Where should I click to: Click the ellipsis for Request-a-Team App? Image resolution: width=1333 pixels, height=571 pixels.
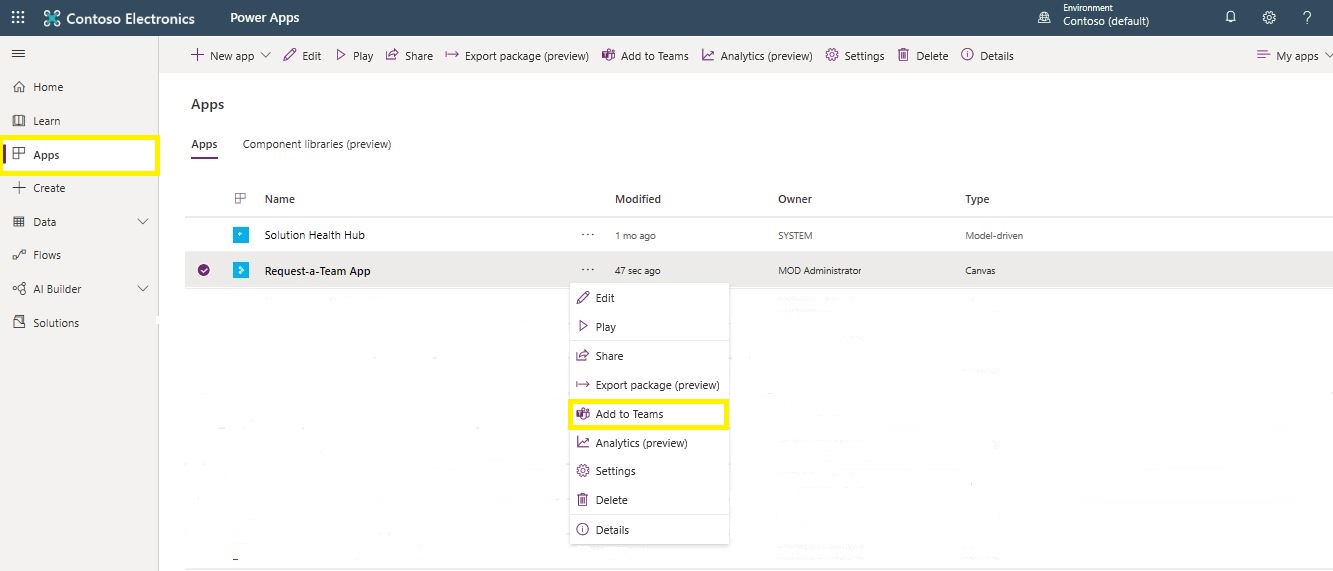[x=588, y=270]
